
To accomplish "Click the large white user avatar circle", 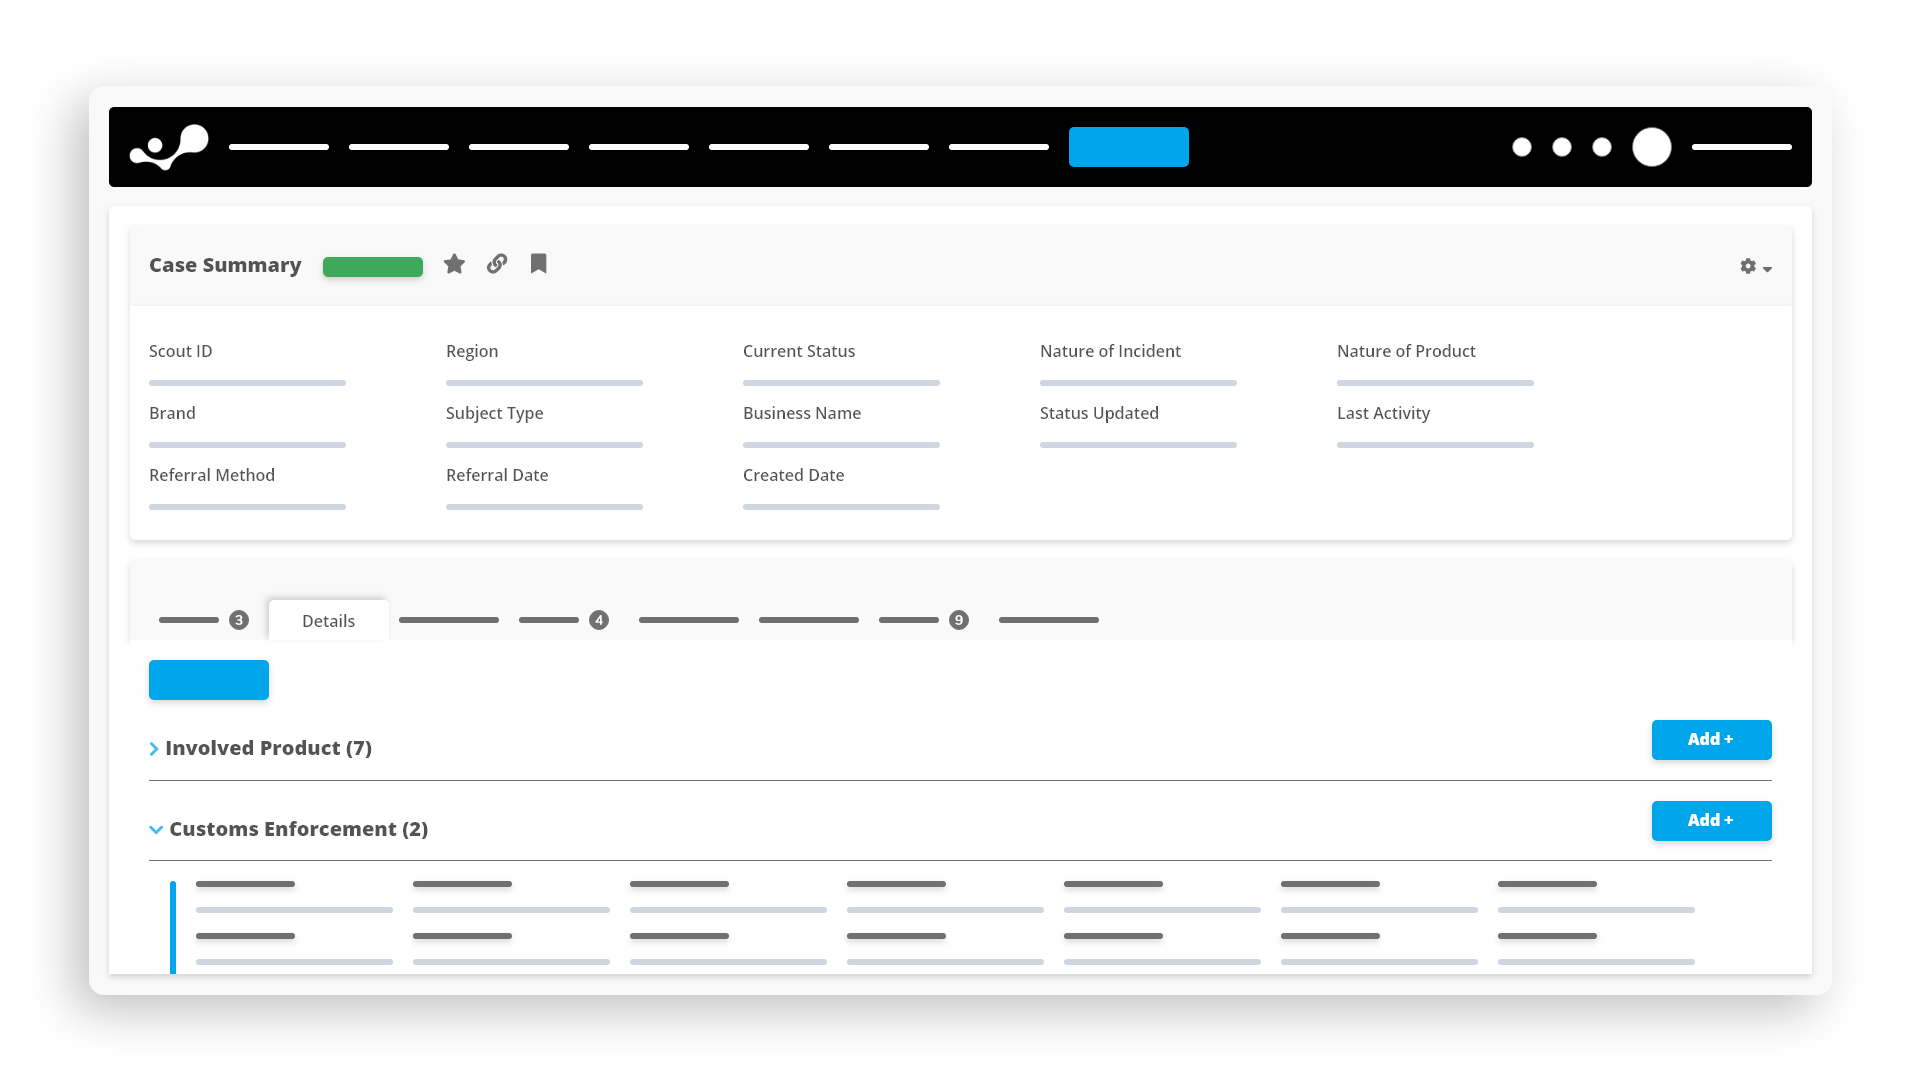I will (1651, 147).
